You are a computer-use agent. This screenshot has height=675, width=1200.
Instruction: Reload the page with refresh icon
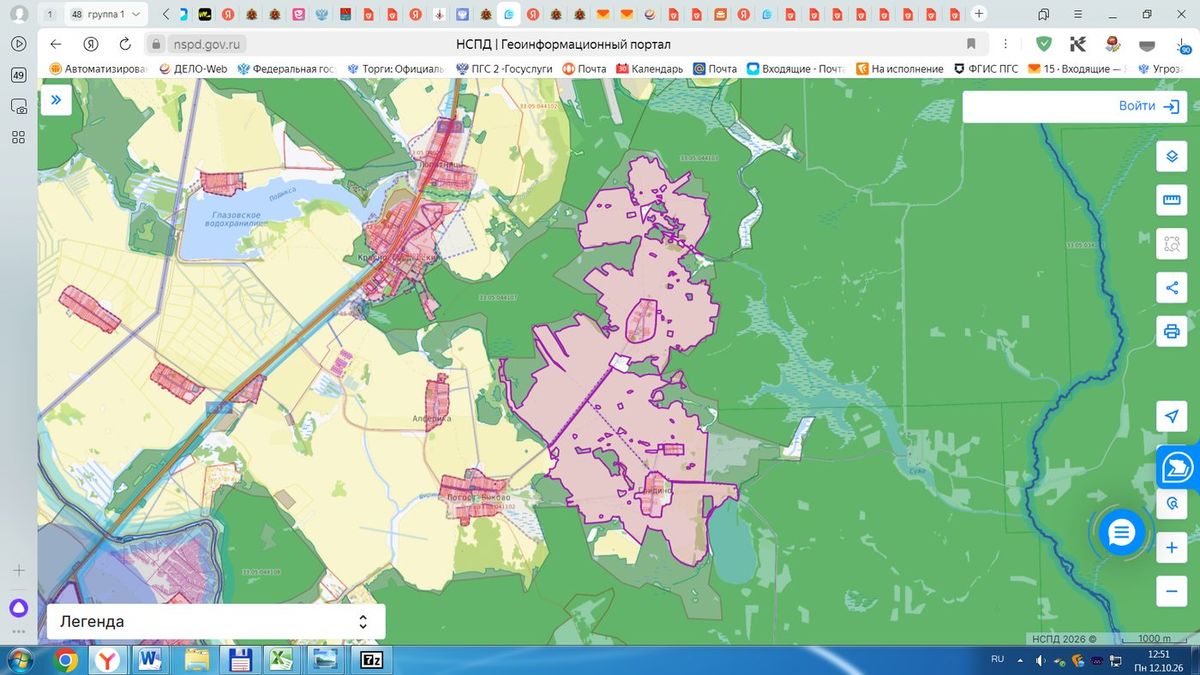pyautogui.click(x=125, y=44)
